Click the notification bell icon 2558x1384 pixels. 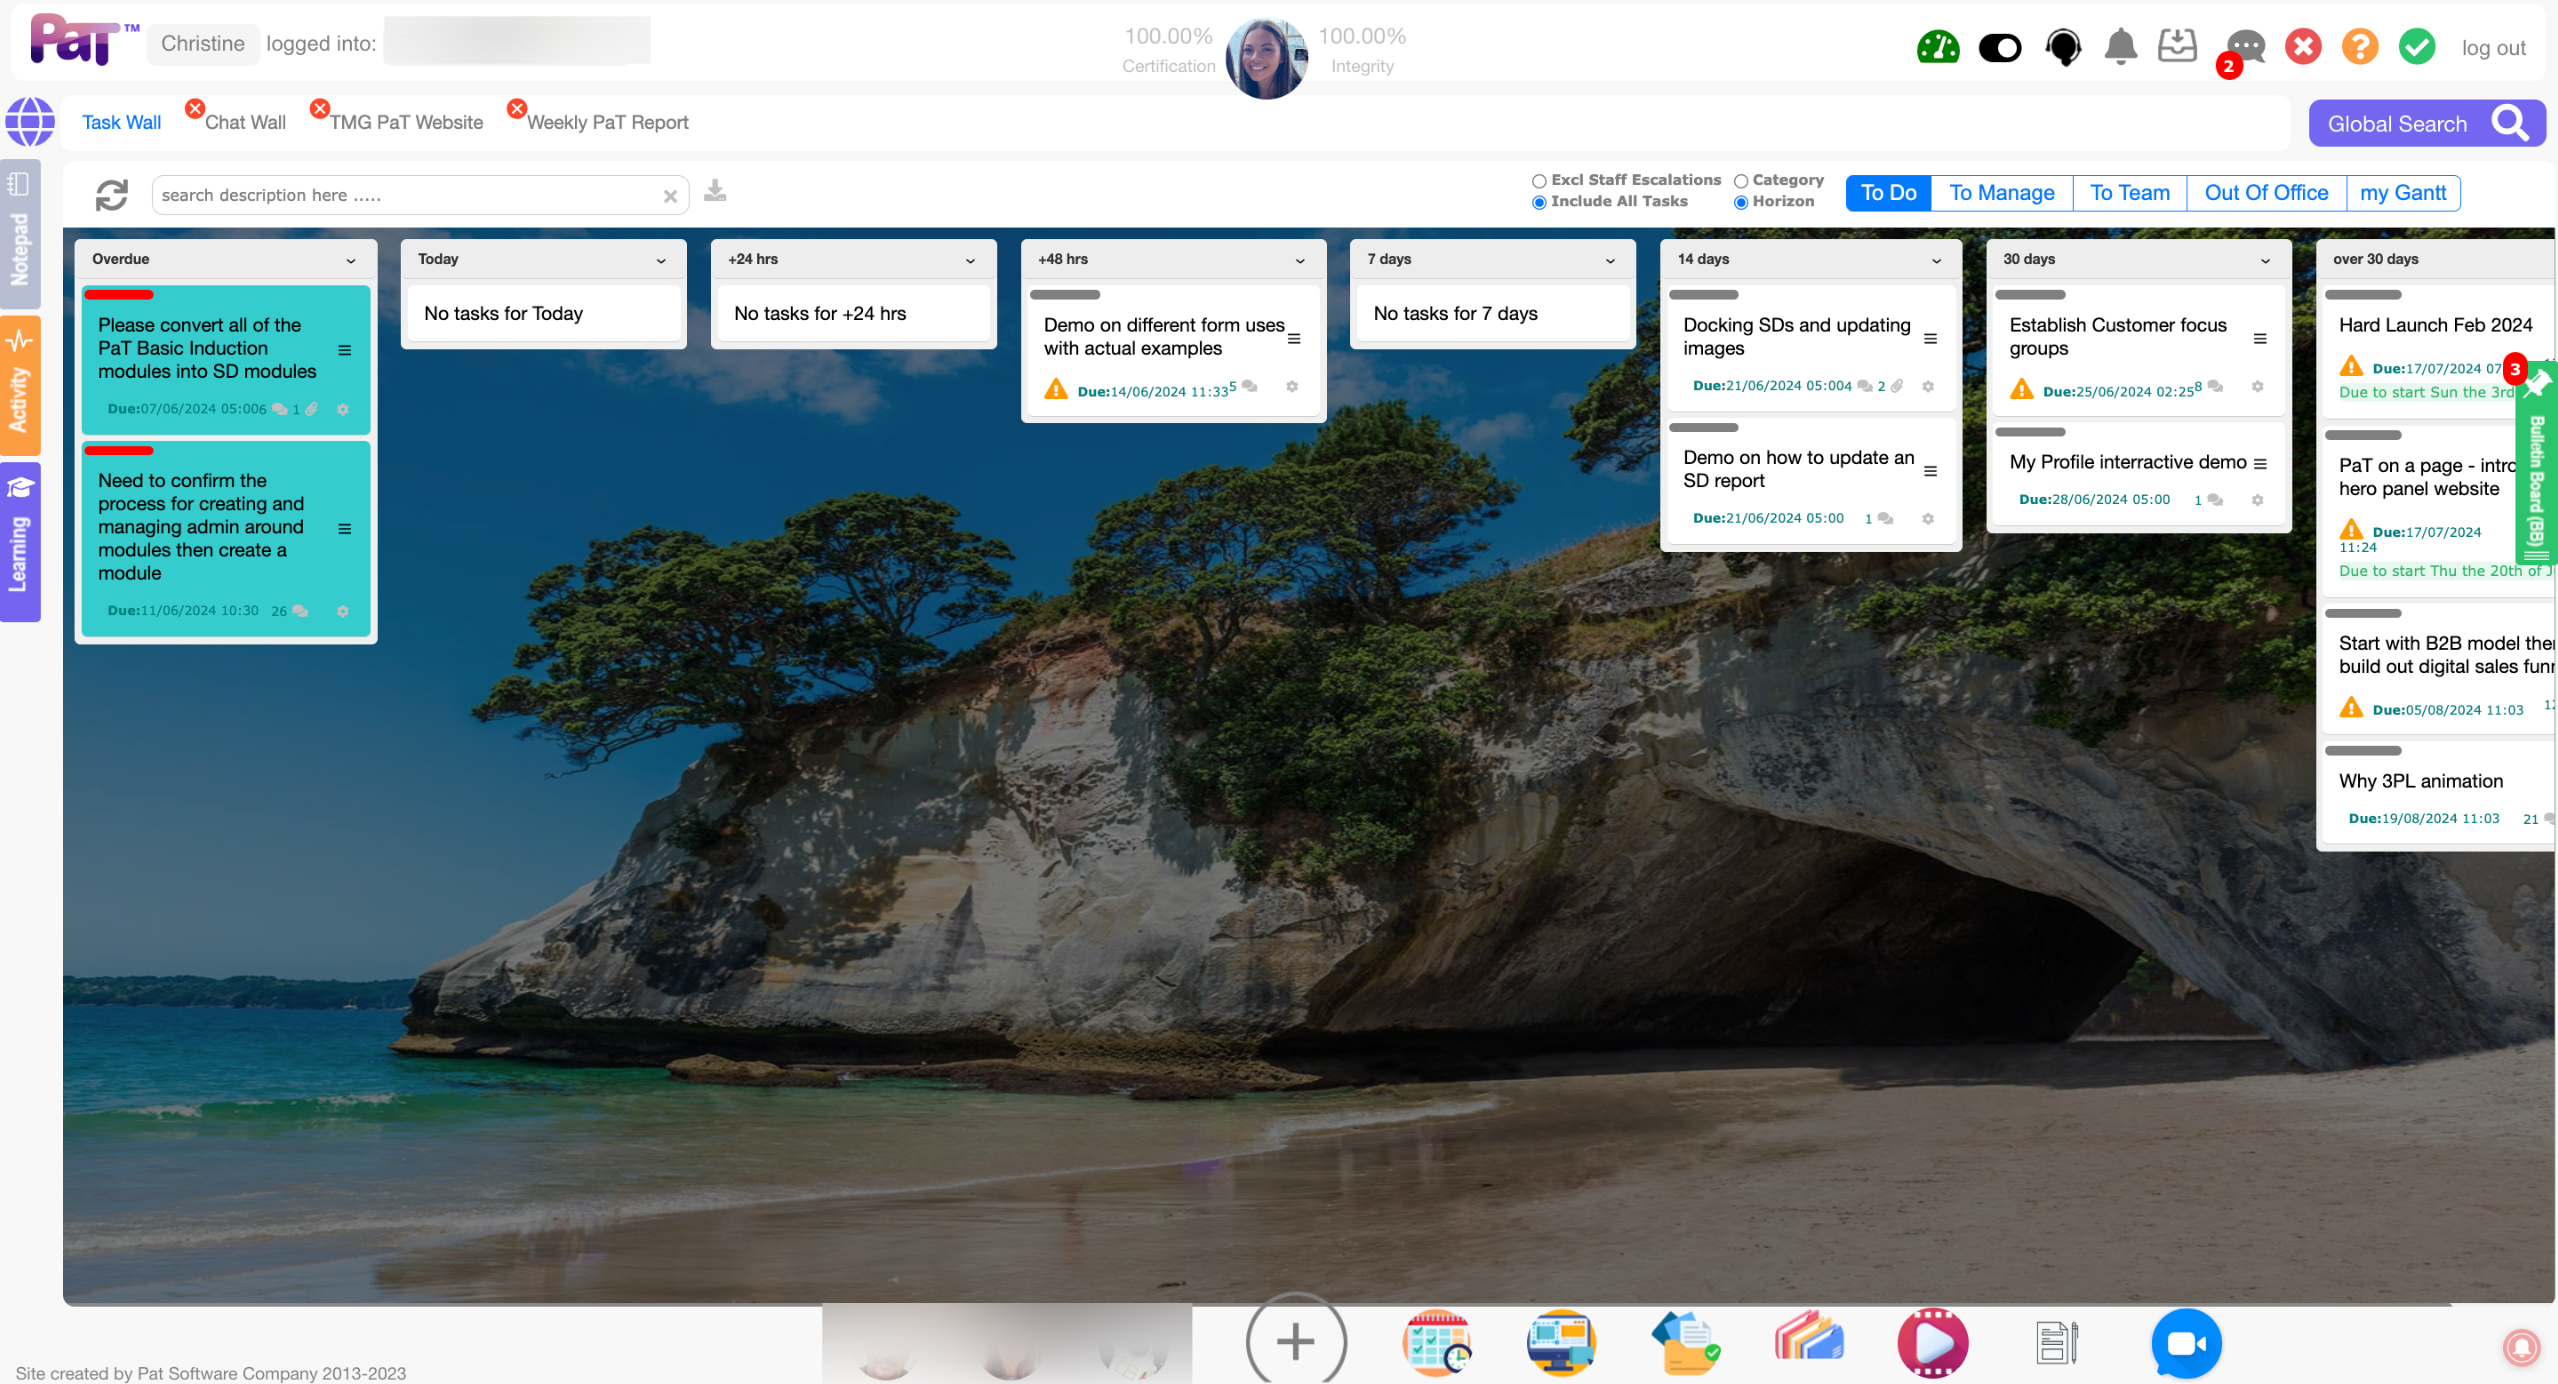click(x=2120, y=46)
